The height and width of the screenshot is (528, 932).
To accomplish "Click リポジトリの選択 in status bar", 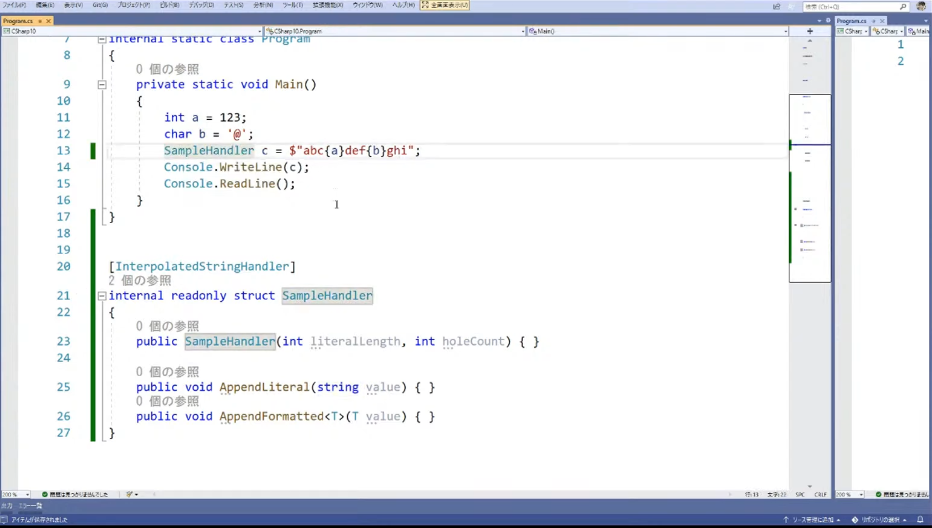I will point(879,520).
